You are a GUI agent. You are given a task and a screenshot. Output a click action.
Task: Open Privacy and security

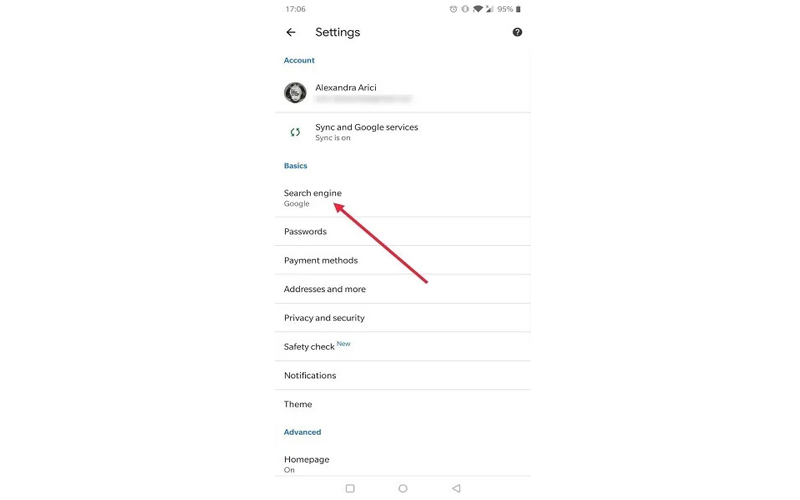coord(403,317)
